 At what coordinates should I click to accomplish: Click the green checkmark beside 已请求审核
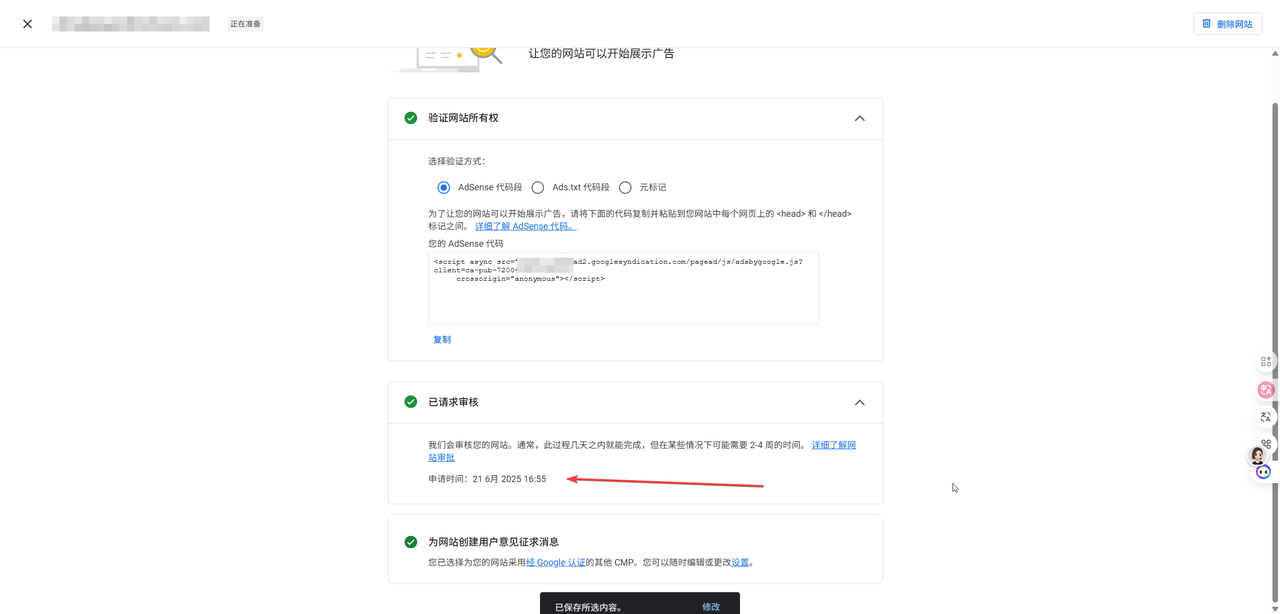pyautogui.click(x=411, y=402)
